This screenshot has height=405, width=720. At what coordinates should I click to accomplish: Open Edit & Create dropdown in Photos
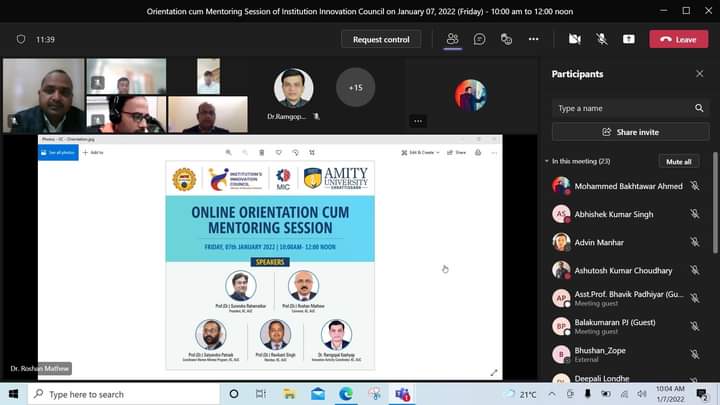pos(420,152)
